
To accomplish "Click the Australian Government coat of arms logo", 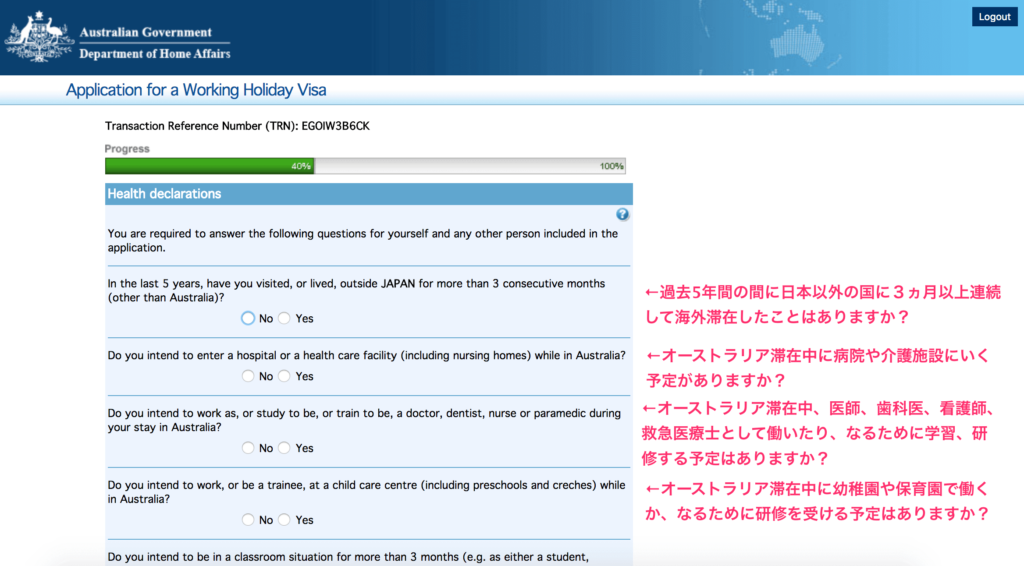I will 38,37.
